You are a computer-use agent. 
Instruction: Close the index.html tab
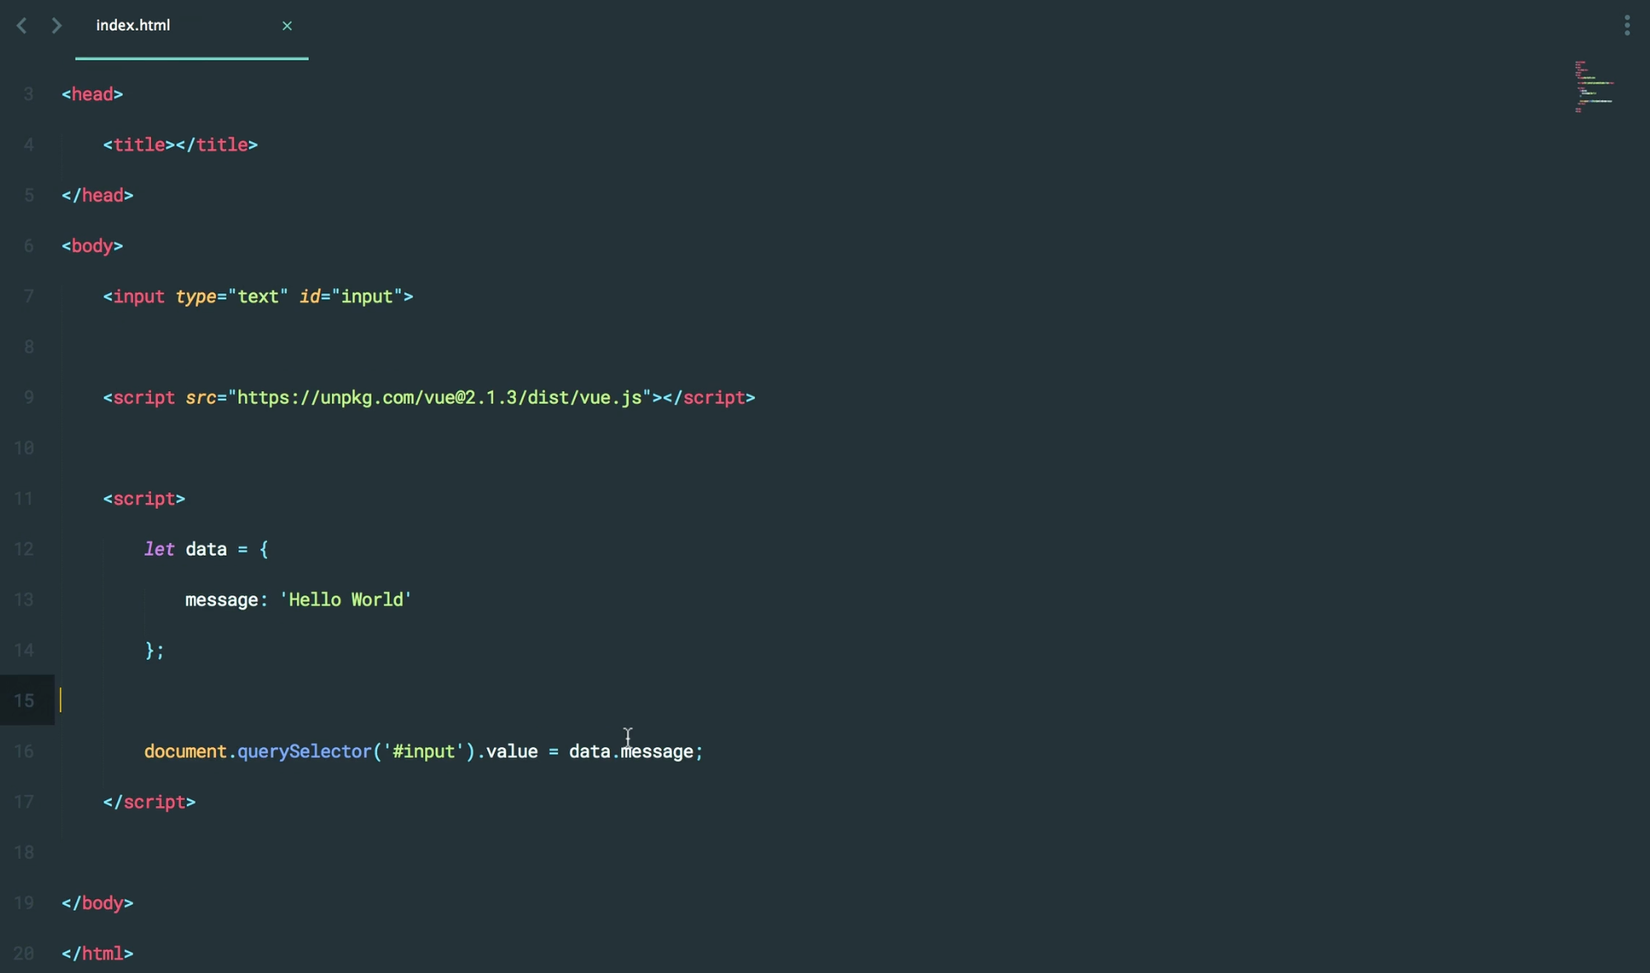point(287,26)
